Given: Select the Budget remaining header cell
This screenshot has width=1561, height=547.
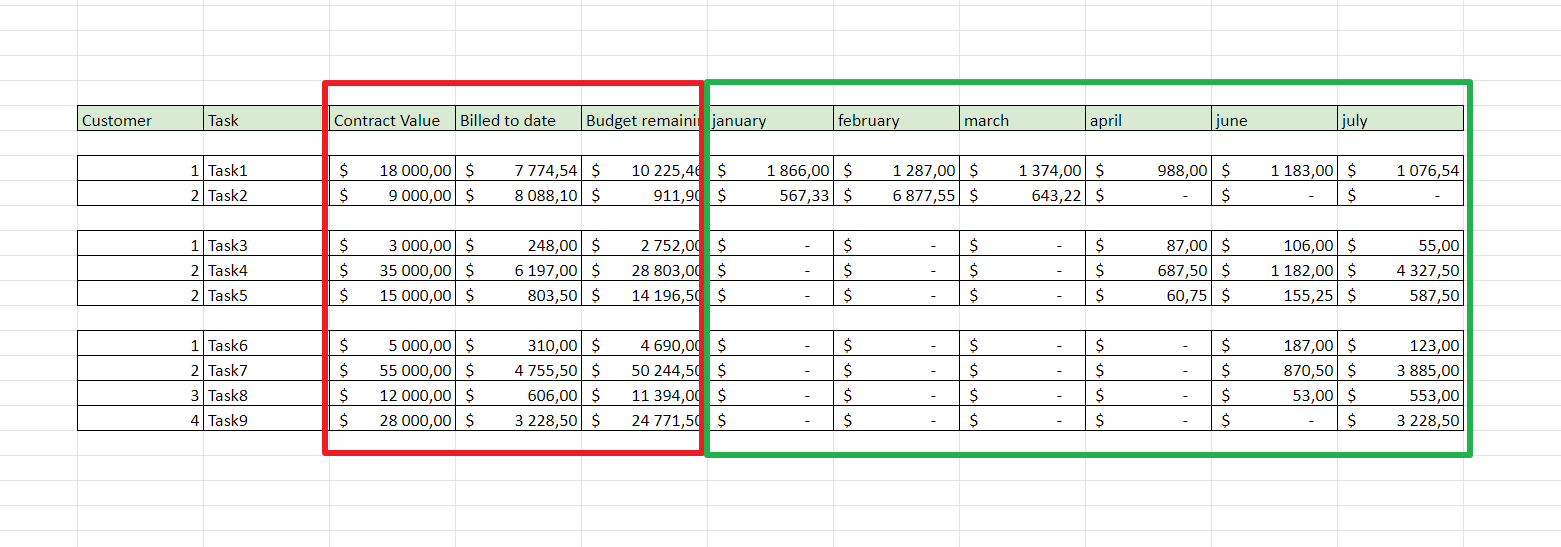Looking at the screenshot, I should point(645,119).
